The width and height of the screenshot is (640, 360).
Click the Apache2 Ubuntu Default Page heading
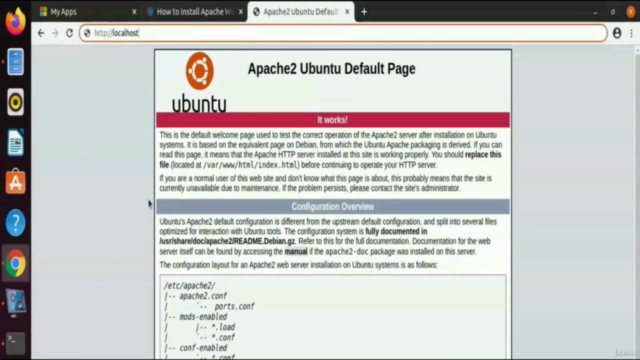[x=331, y=69]
